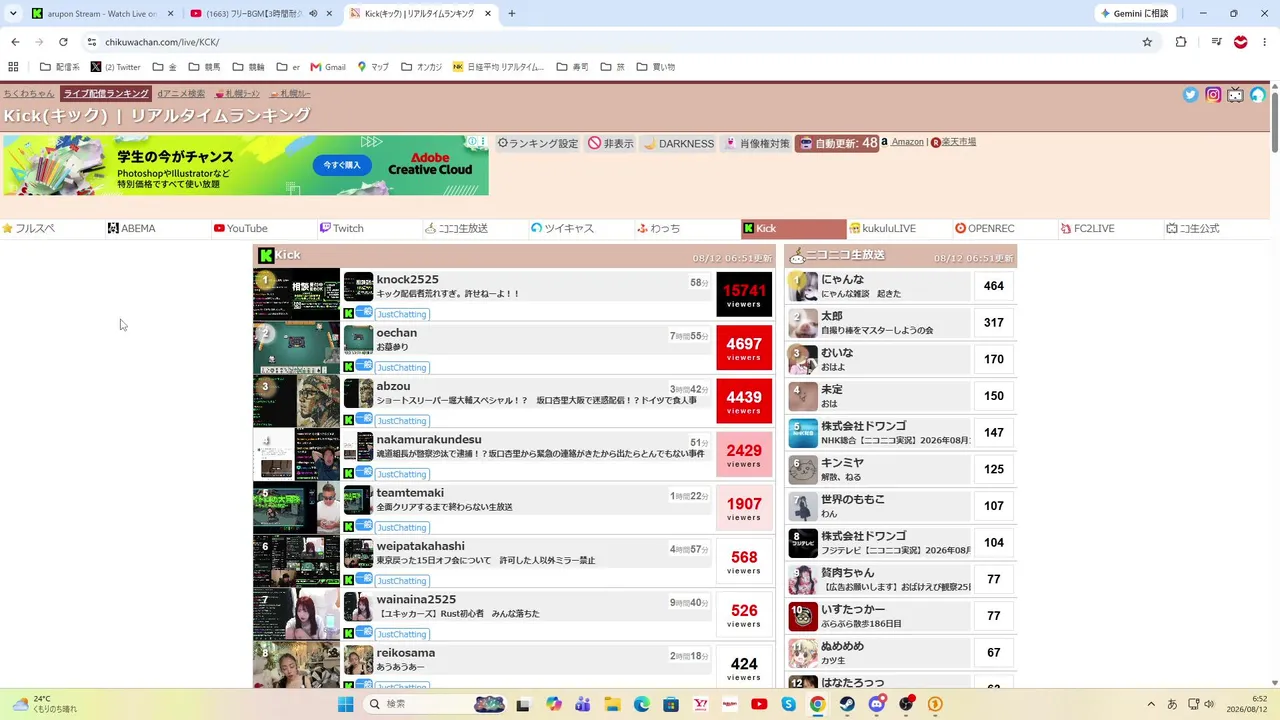Open the オンカジ bookmarks folder
Viewport: 1280px width, 720px height.
pyautogui.click(x=421, y=67)
